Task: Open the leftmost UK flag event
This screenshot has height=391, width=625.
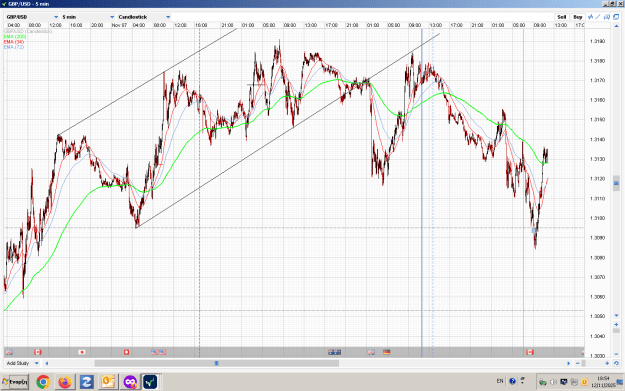Action: pos(9,352)
